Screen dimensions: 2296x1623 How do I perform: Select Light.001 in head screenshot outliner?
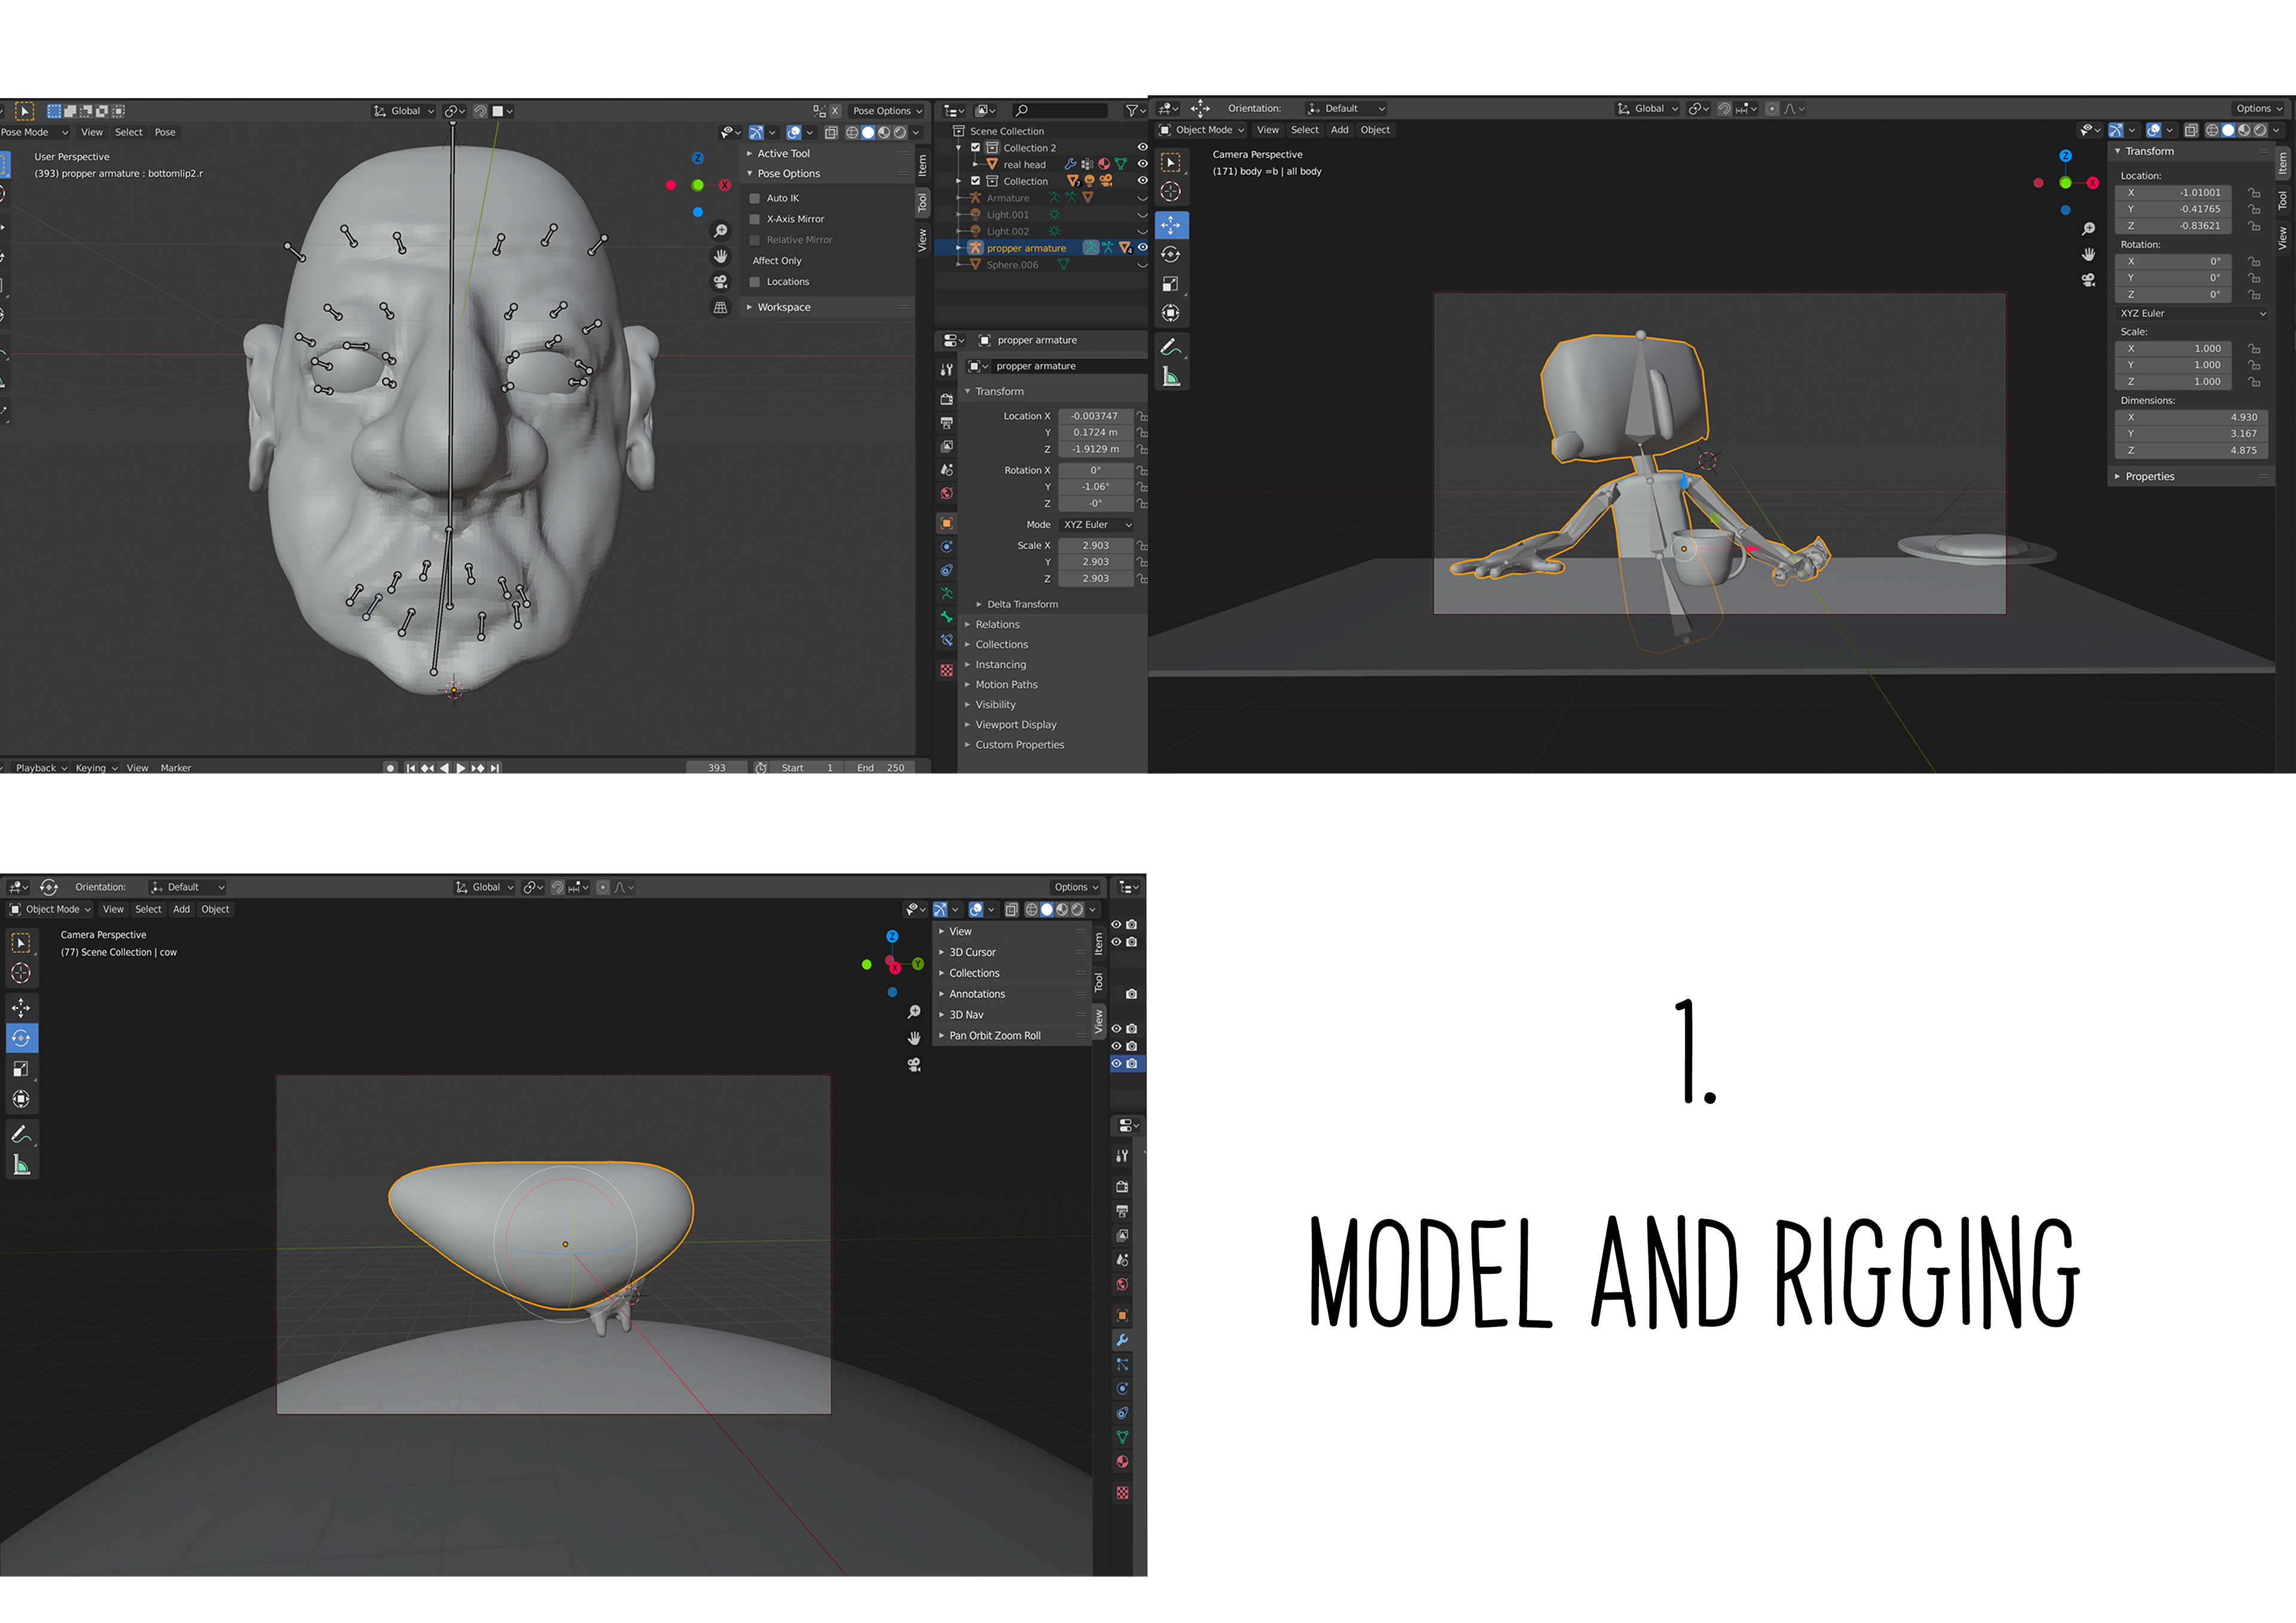[x=1007, y=215]
